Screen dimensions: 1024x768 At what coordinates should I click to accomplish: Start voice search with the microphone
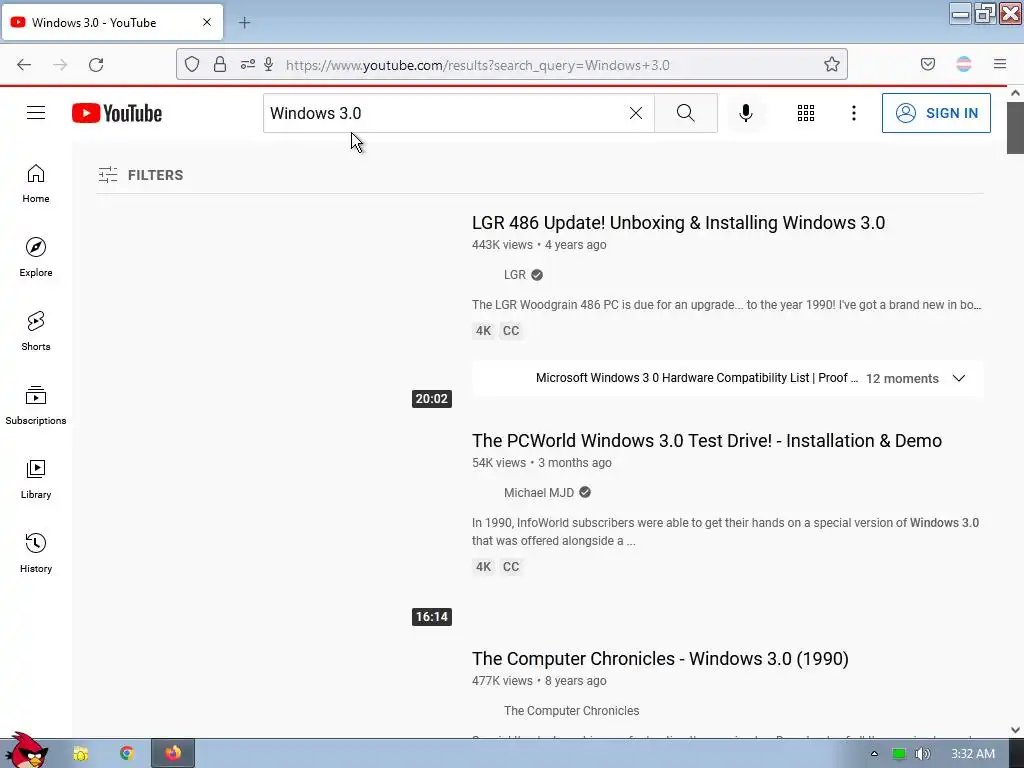[746, 113]
